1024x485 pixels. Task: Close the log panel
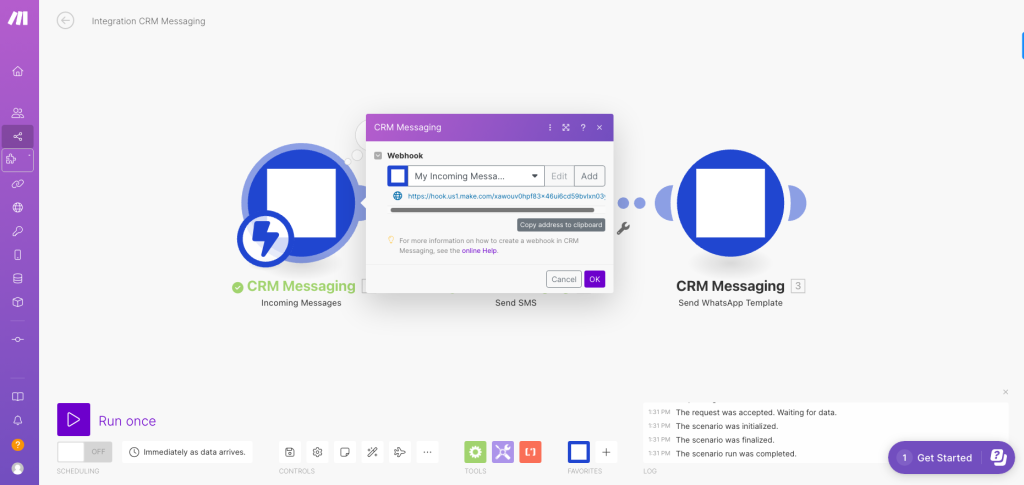point(1006,392)
